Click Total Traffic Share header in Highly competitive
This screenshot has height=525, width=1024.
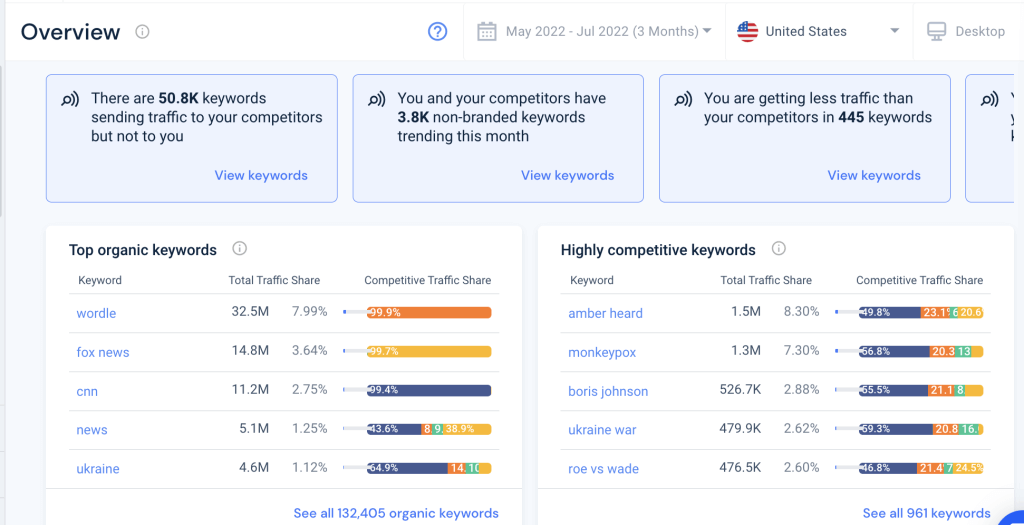[x=766, y=280]
